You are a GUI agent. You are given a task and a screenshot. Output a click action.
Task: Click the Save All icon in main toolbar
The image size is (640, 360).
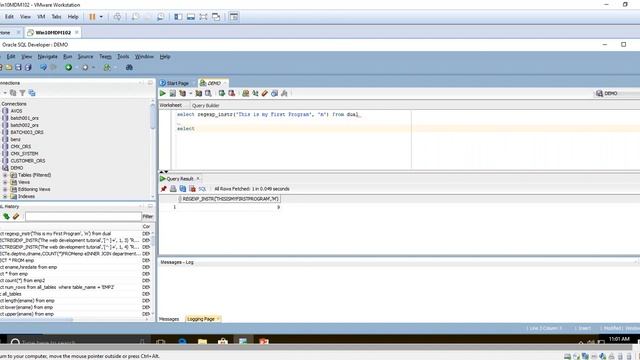click(28, 67)
